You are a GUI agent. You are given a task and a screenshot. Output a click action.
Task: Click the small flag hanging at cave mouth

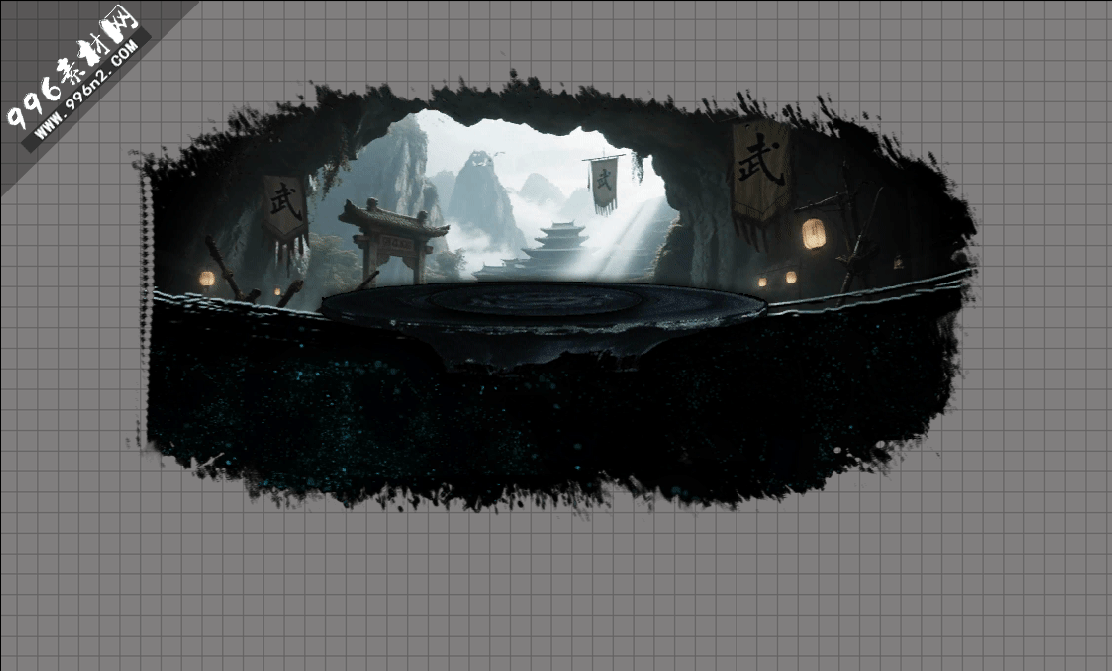604,184
